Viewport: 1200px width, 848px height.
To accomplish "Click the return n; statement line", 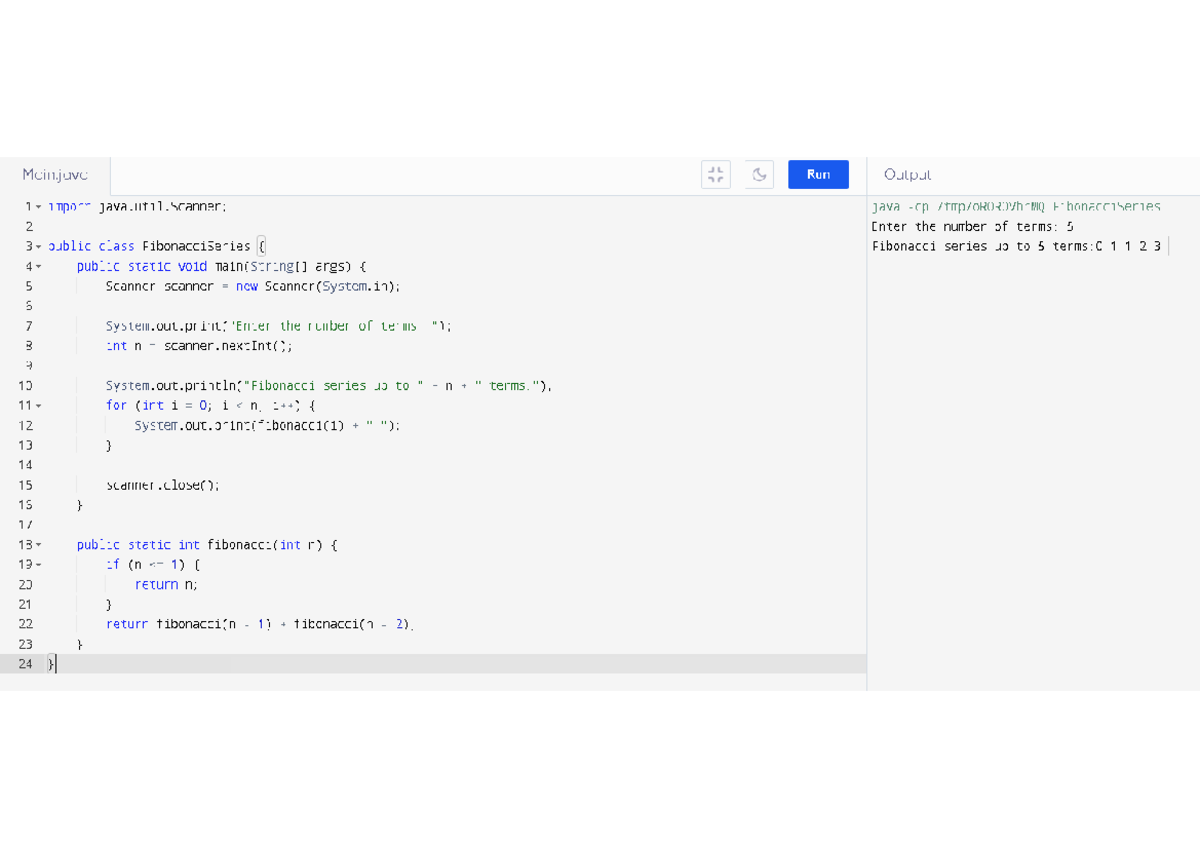I will click(166, 584).
